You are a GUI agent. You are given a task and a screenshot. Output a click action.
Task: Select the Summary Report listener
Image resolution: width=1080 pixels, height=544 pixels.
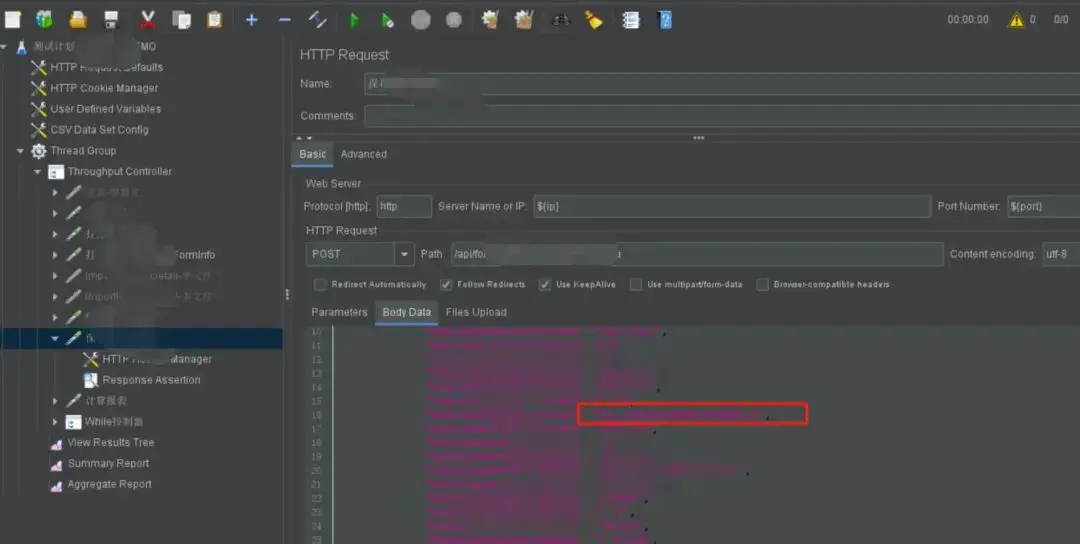coord(108,463)
